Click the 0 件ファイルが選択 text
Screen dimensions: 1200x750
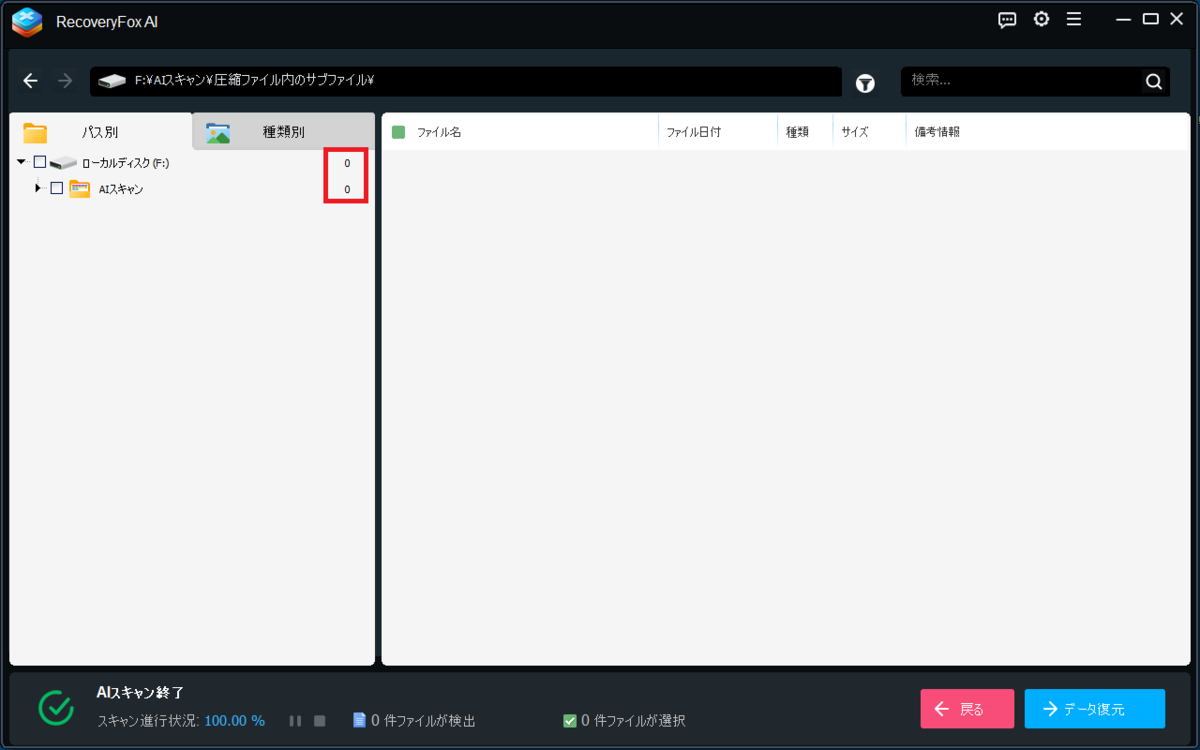pos(633,721)
